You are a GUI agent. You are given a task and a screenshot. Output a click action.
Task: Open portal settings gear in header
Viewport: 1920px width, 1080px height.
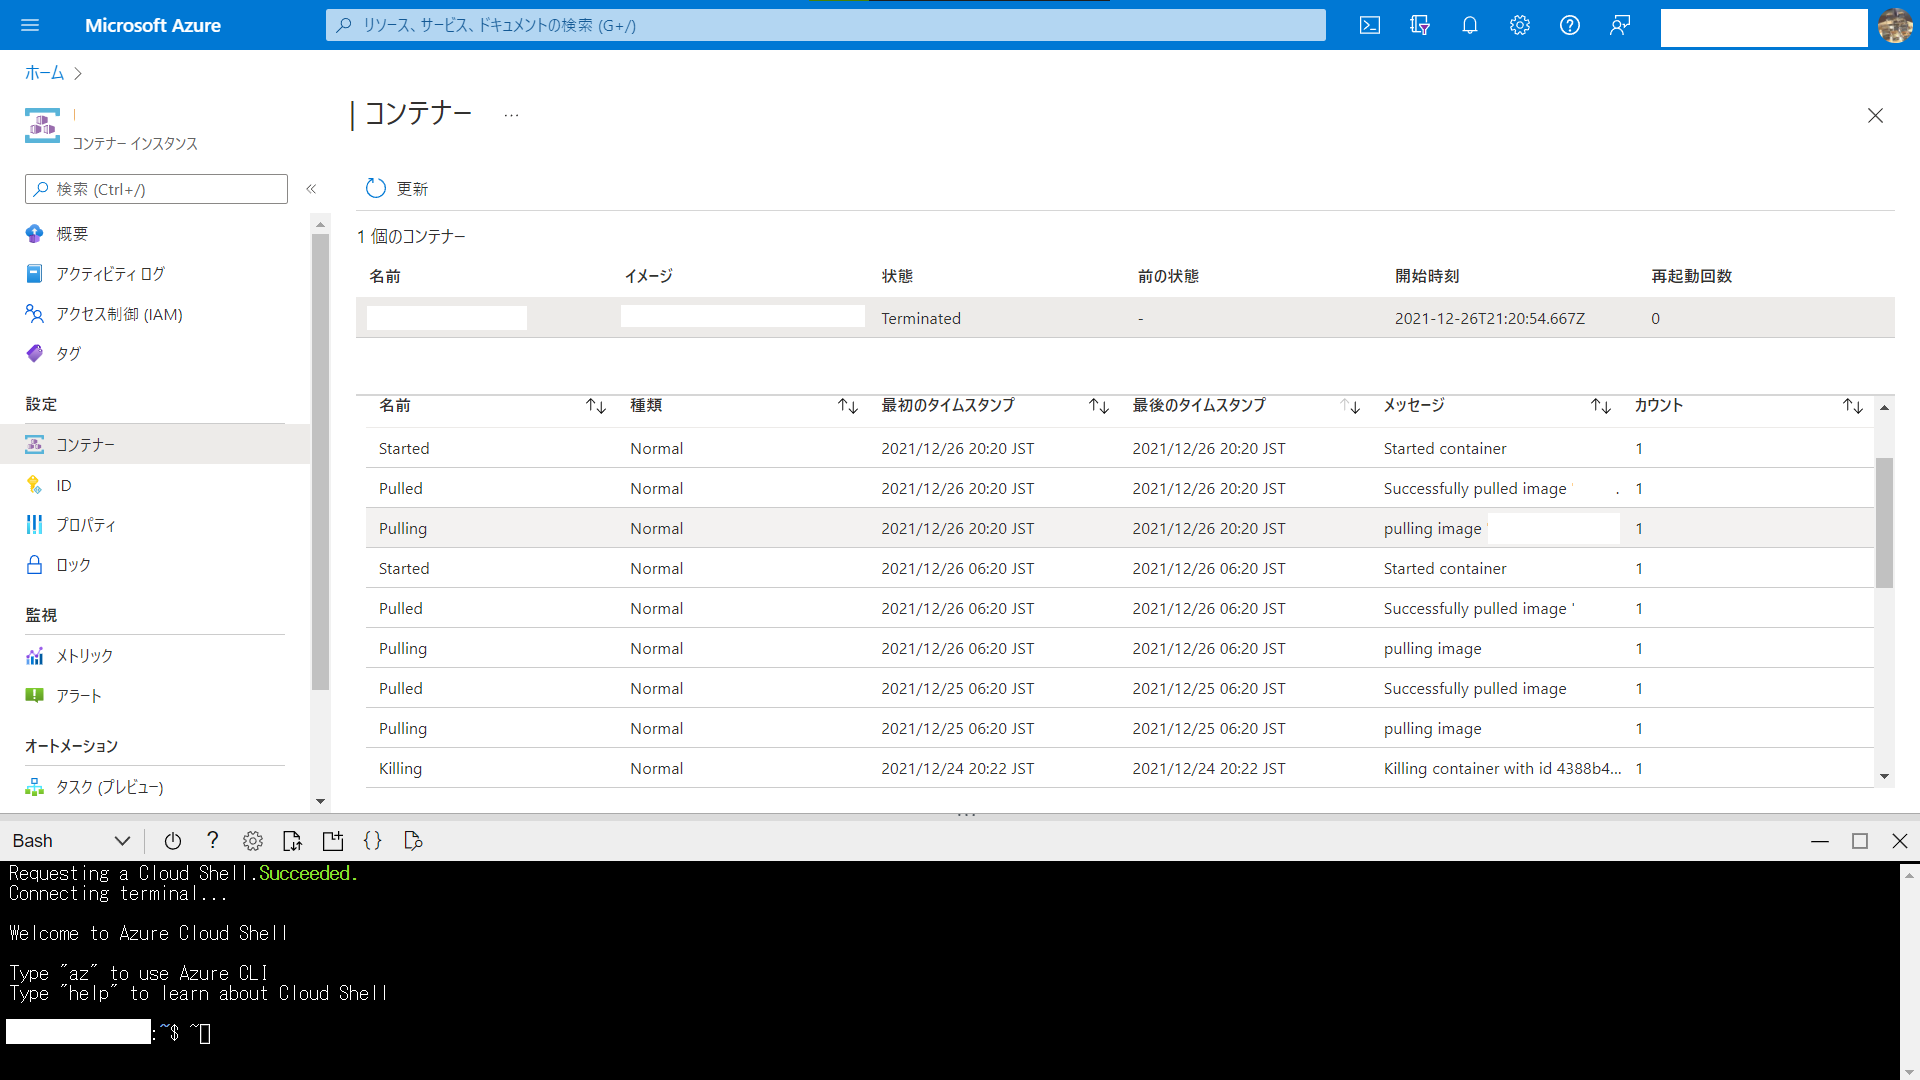point(1520,25)
